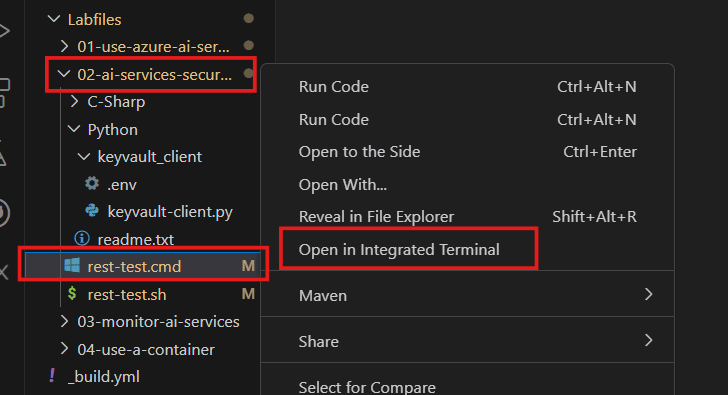Click the dollar shell icon of rest-test.sh
The image size is (728, 395).
72,293
